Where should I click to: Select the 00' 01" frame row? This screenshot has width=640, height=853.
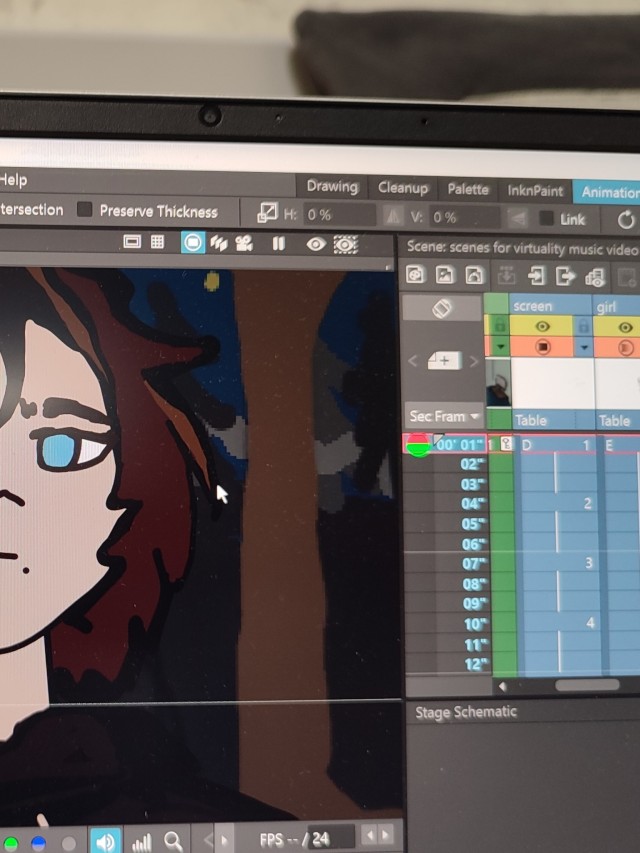[x=459, y=444]
